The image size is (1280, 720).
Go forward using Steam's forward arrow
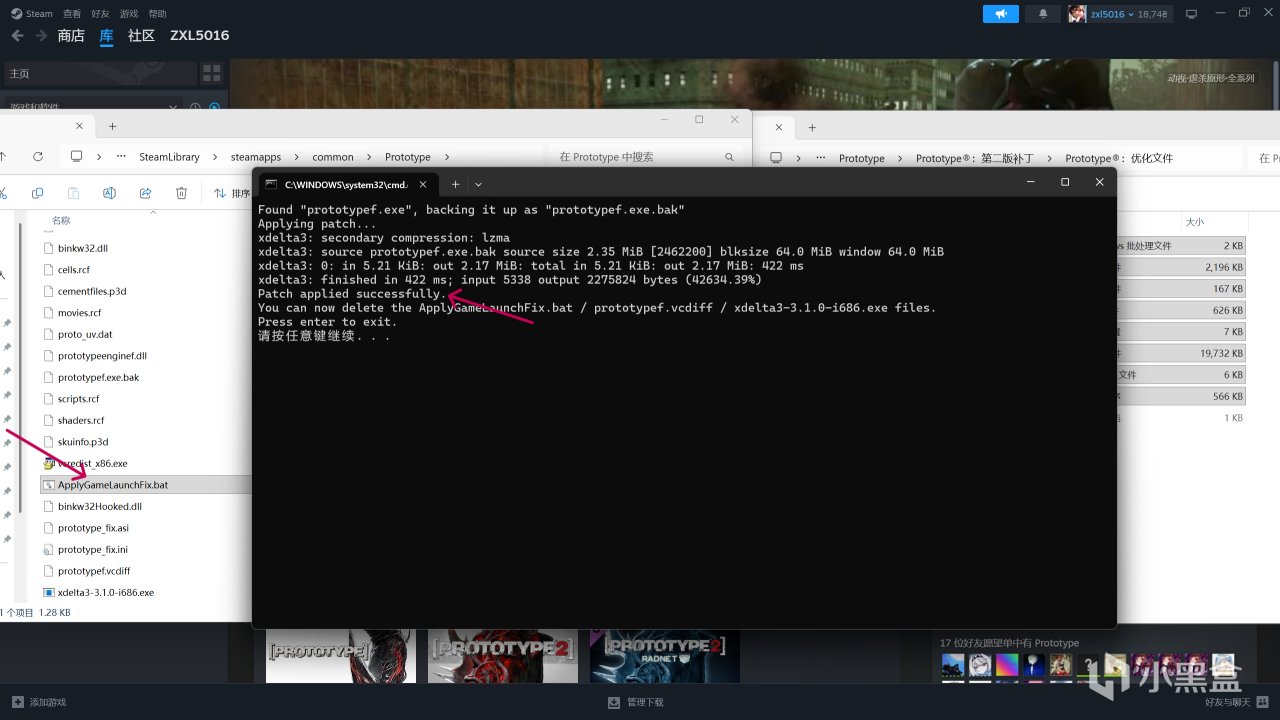tap(41, 35)
